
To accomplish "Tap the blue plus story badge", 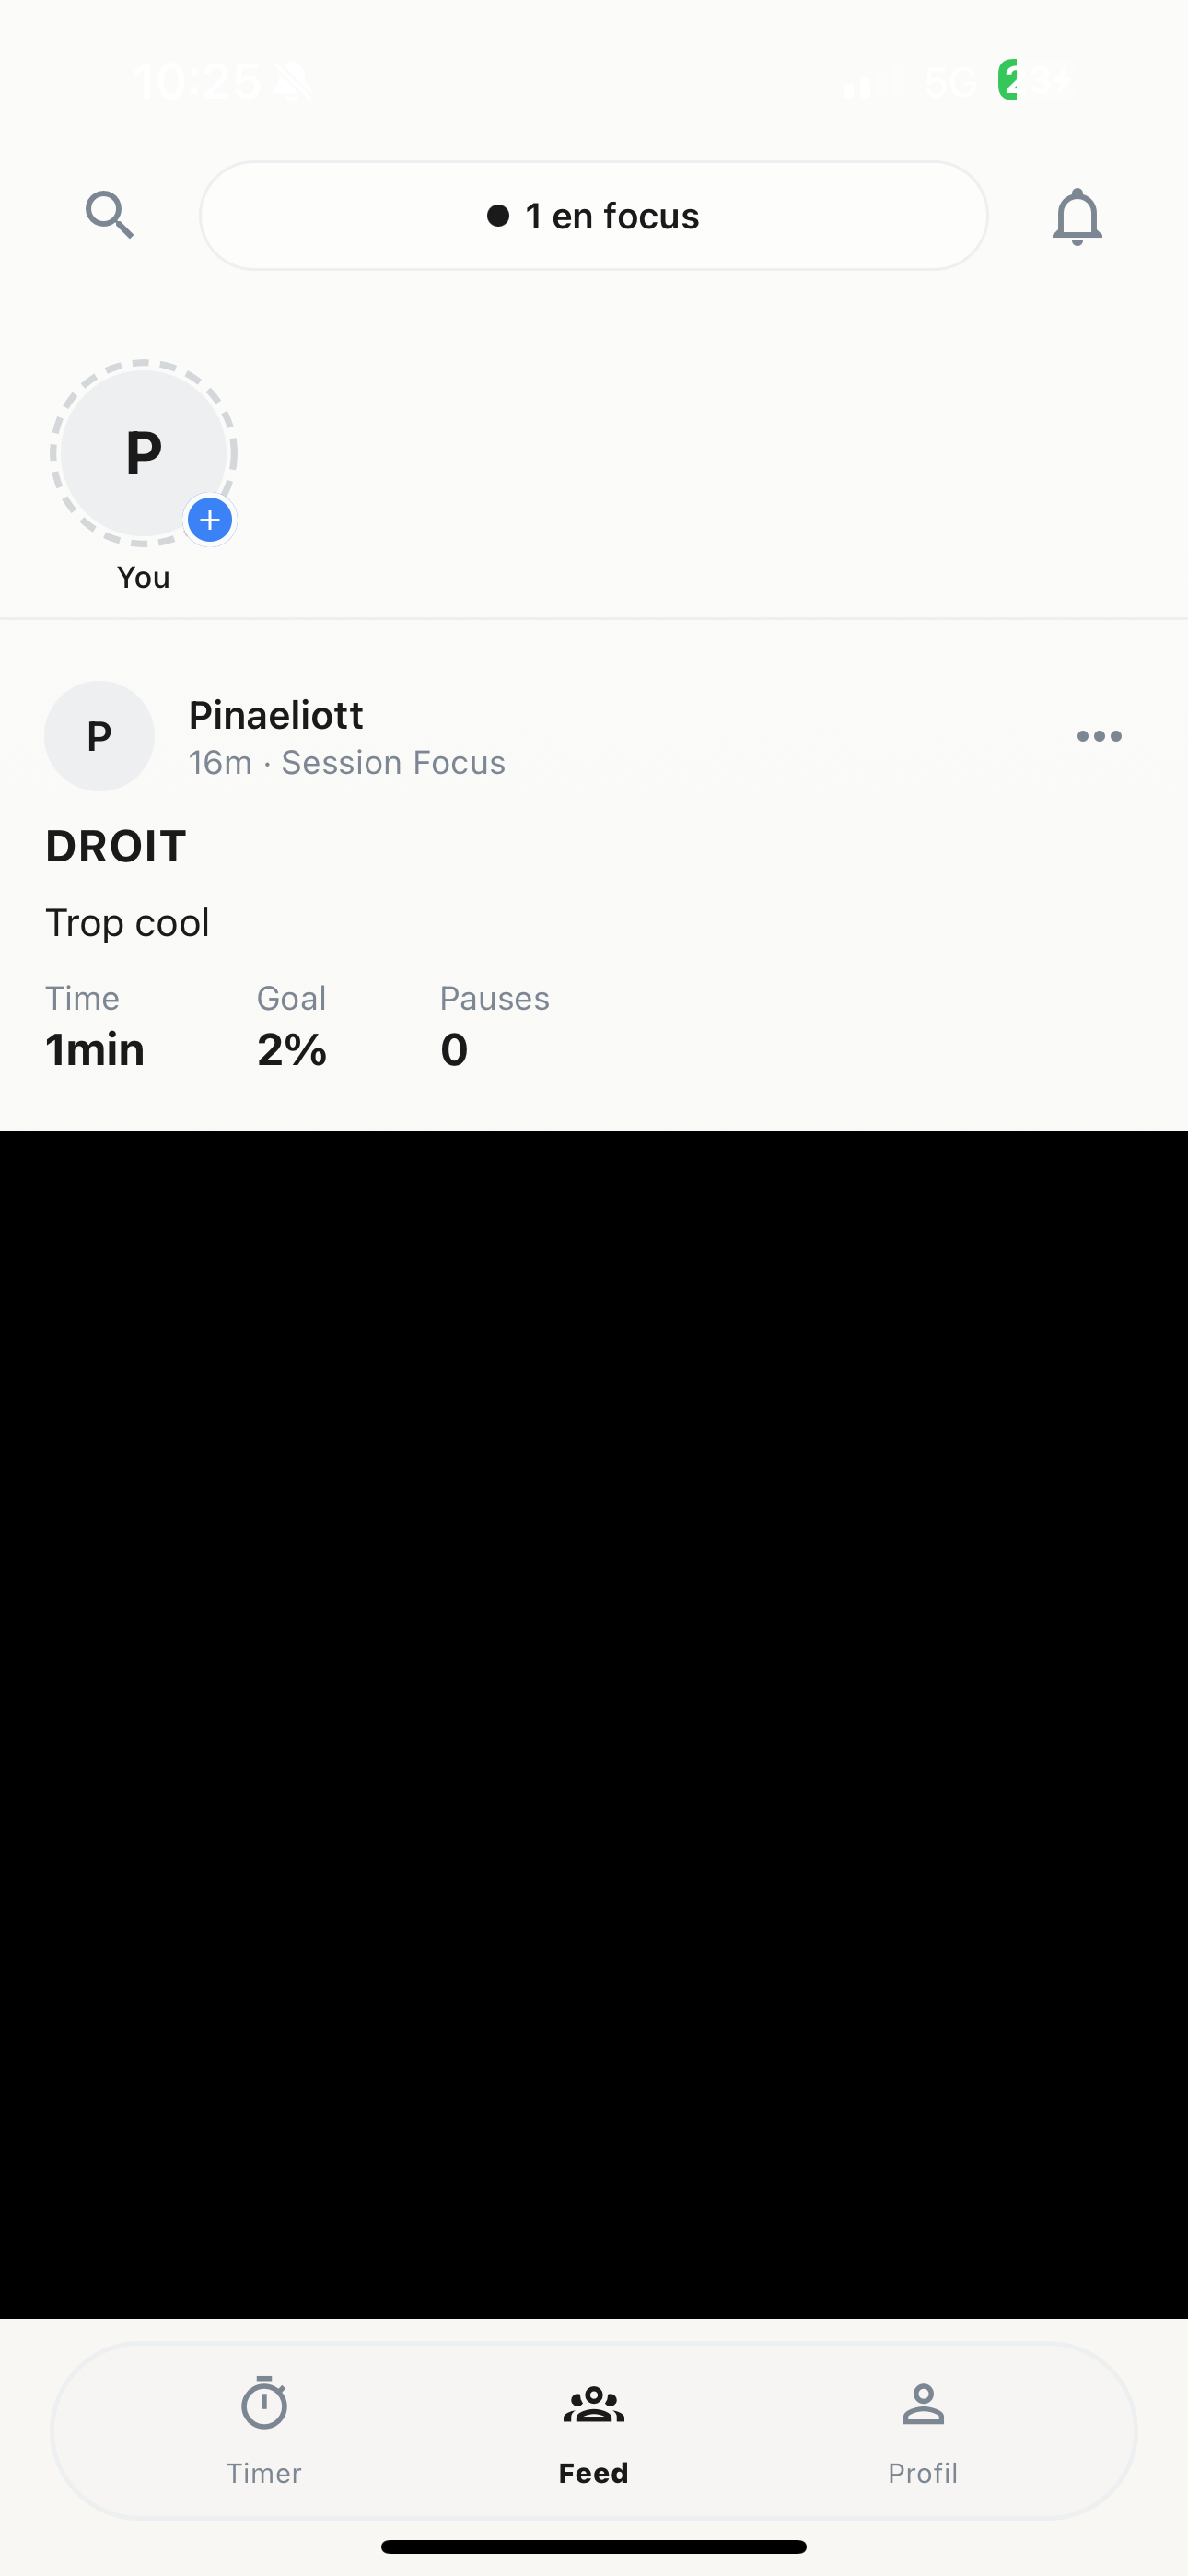I will click(x=210, y=520).
